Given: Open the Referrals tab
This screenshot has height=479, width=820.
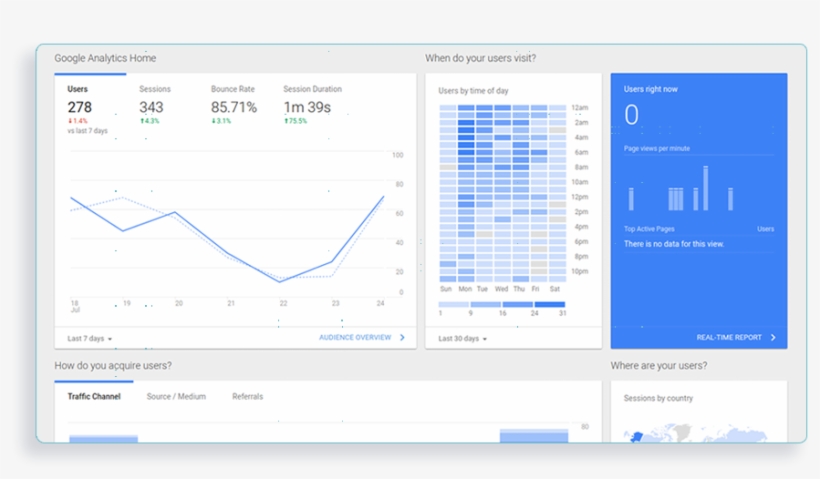Looking at the screenshot, I should click(x=248, y=397).
